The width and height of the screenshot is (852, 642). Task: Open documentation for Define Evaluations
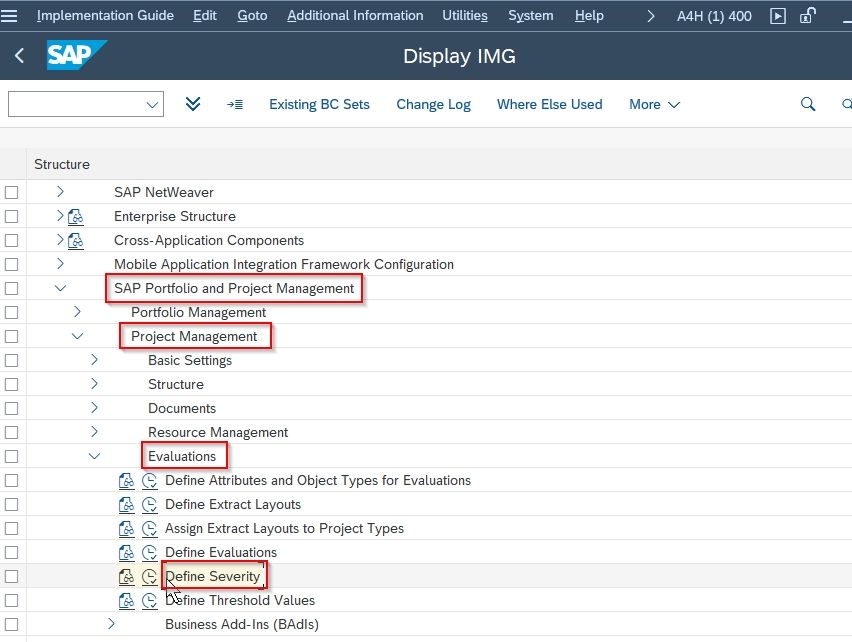point(126,552)
